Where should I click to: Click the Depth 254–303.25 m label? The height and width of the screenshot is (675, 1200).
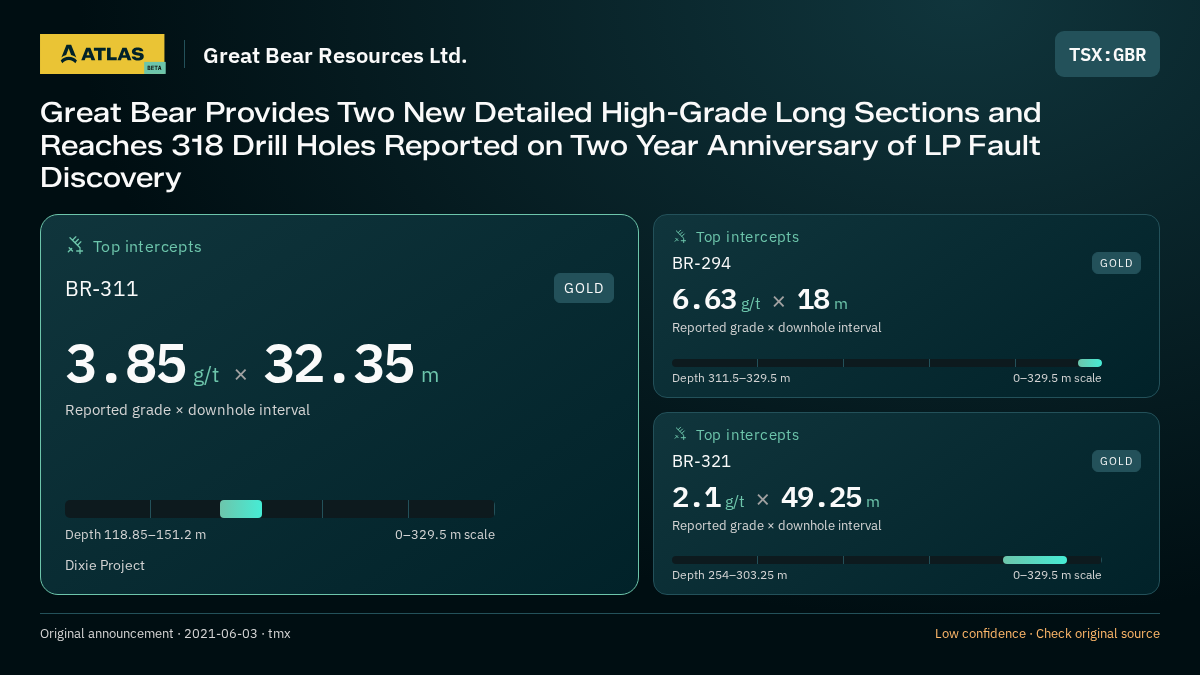729,575
